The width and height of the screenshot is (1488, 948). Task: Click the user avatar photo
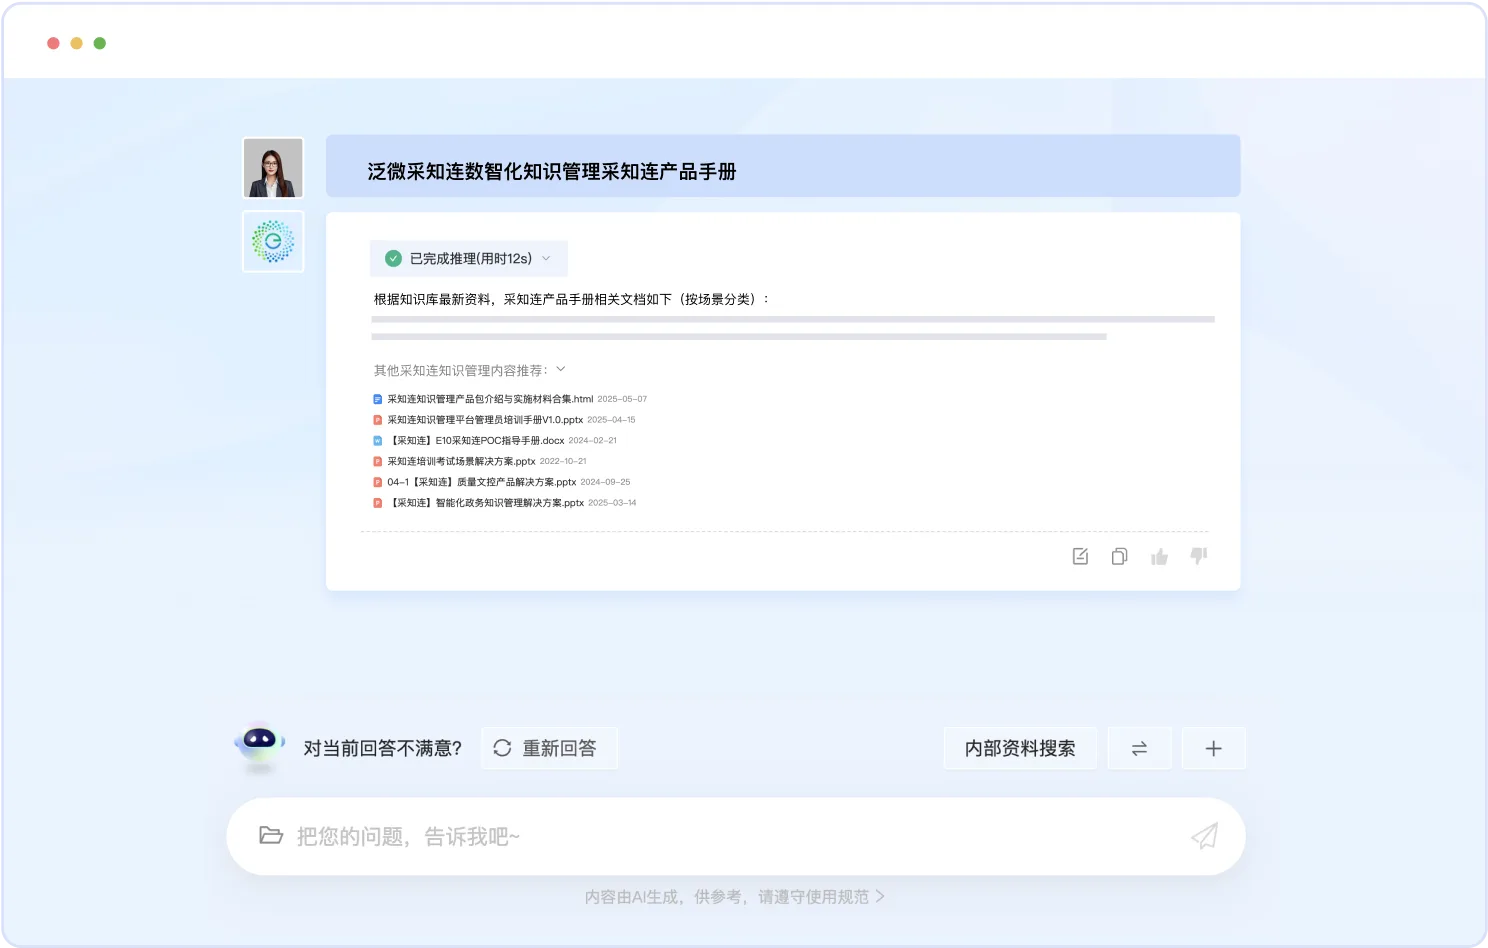click(x=273, y=168)
